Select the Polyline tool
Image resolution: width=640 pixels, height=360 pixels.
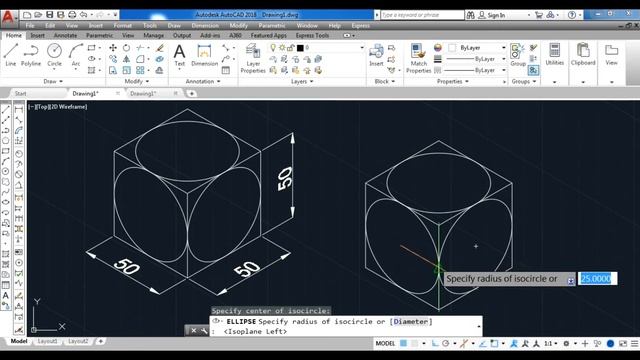(31, 55)
